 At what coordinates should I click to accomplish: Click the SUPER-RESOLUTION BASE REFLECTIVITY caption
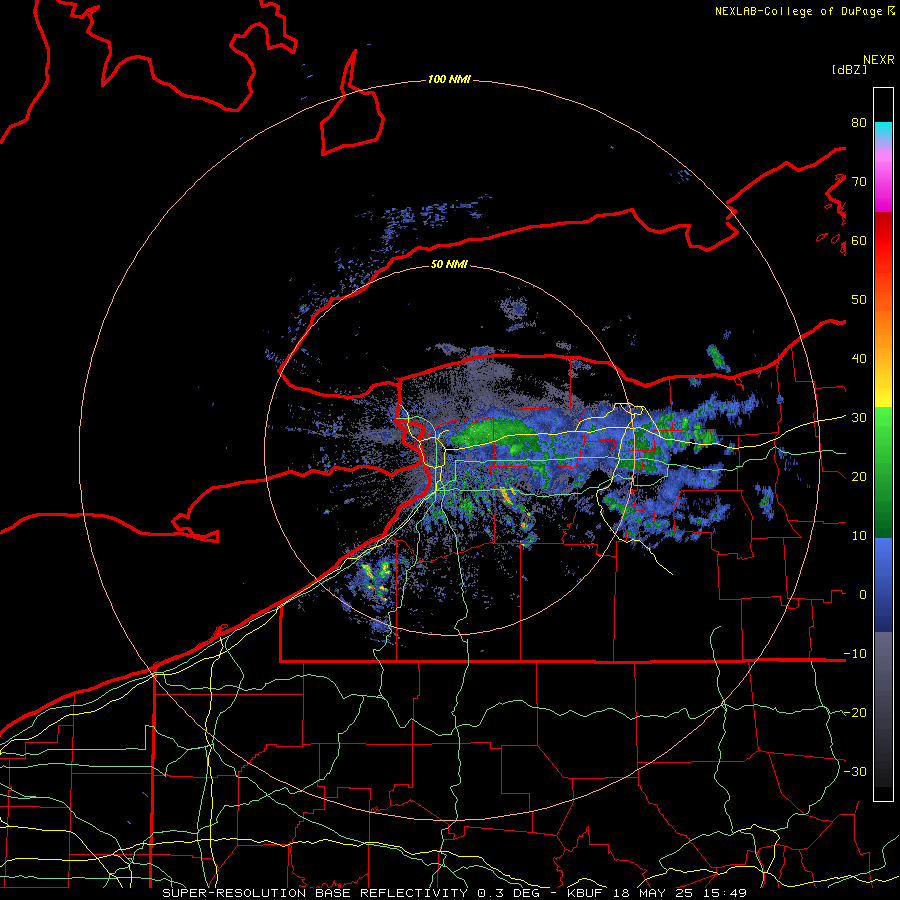(315, 893)
